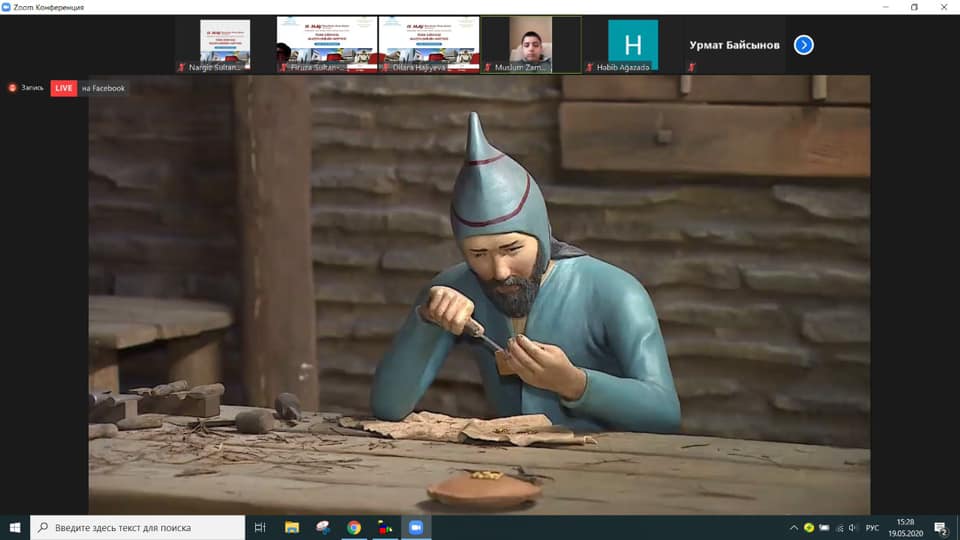The height and width of the screenshot is (540, 960).
Task: Click the shared animation video area
Action: click(479, 294)
